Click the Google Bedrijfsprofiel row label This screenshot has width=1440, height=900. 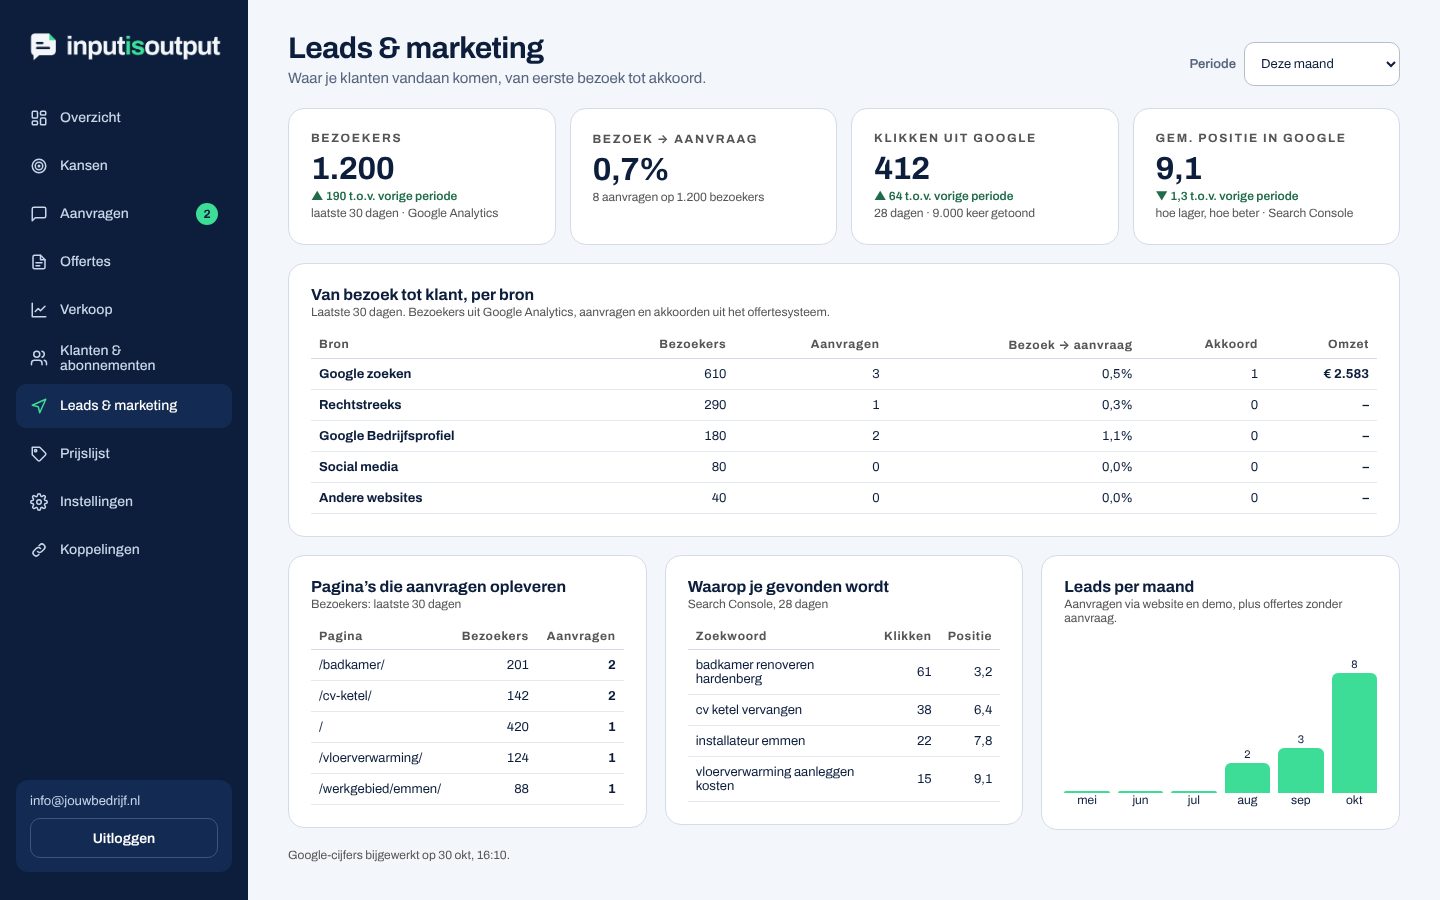387,436
